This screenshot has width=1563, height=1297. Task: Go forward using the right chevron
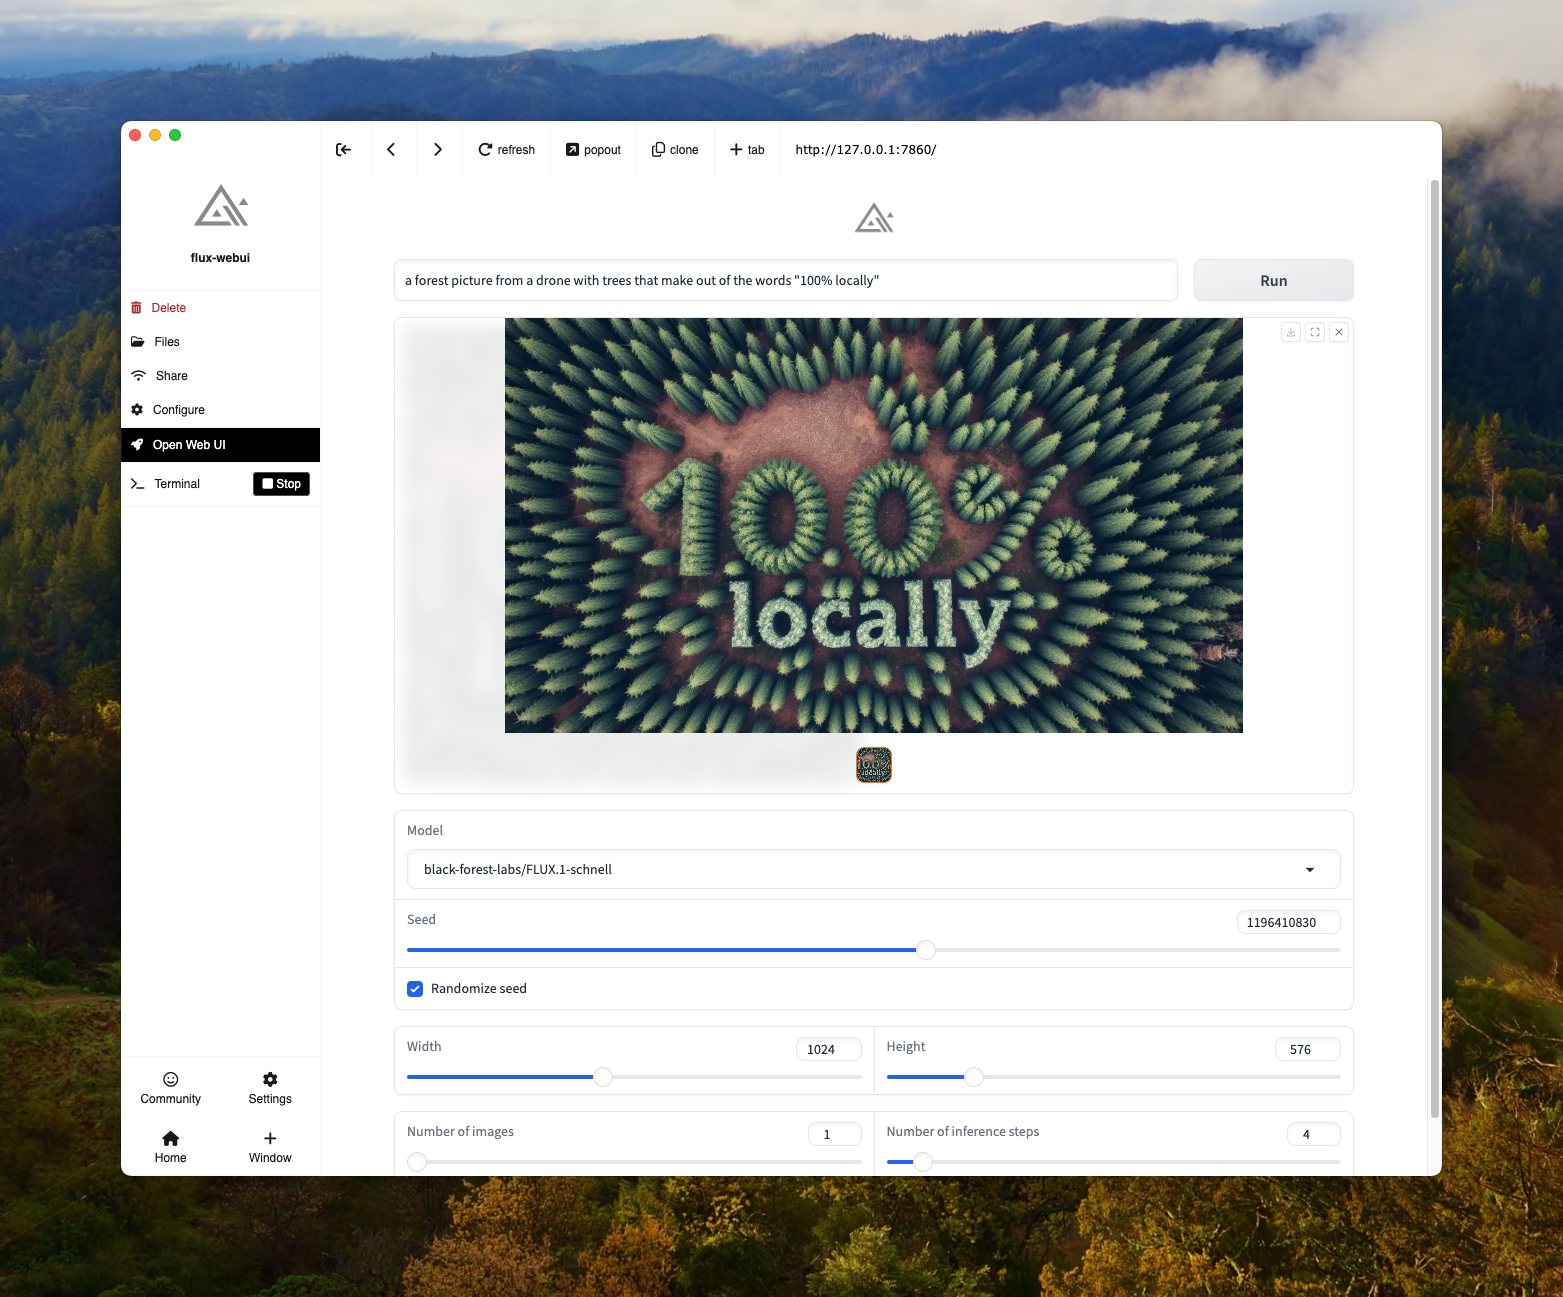pos(437,150)
